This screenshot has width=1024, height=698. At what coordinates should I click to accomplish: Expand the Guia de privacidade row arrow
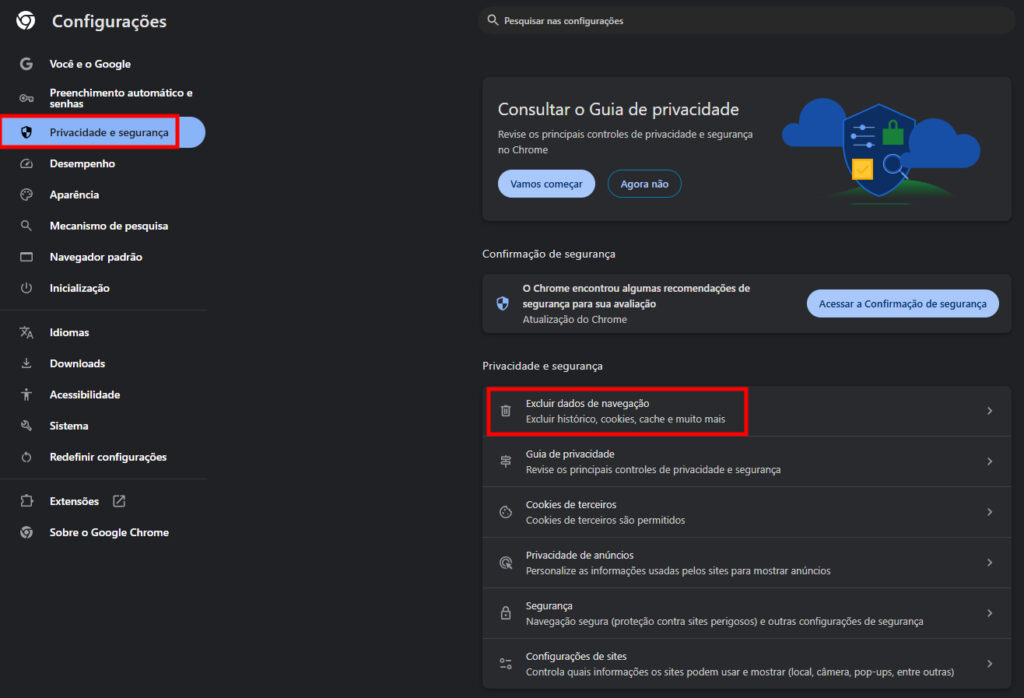(x=989, y=461)
